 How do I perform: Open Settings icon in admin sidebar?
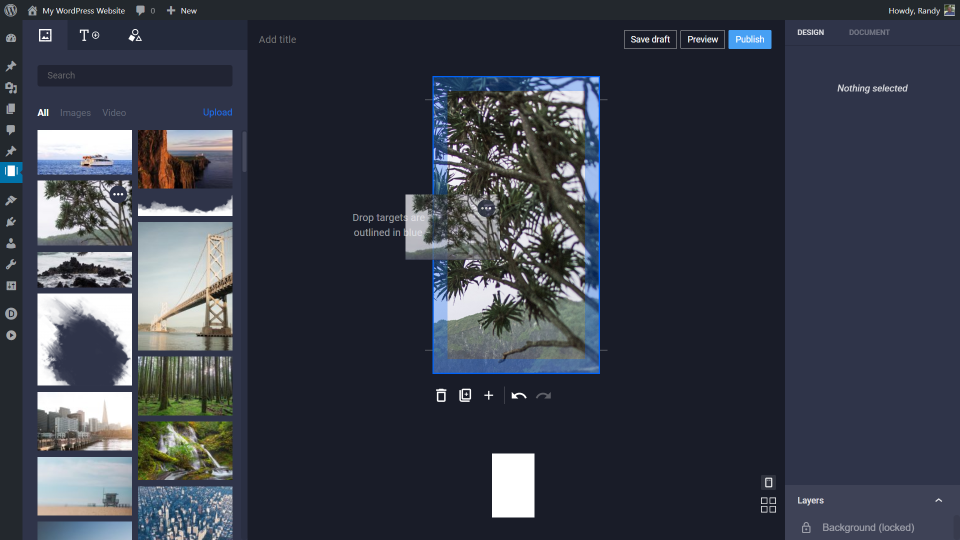(x=11, y=285)
